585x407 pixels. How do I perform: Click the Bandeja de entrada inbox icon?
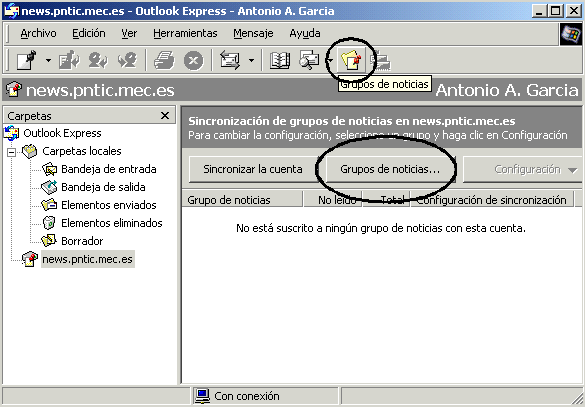[x=49, y=169]
